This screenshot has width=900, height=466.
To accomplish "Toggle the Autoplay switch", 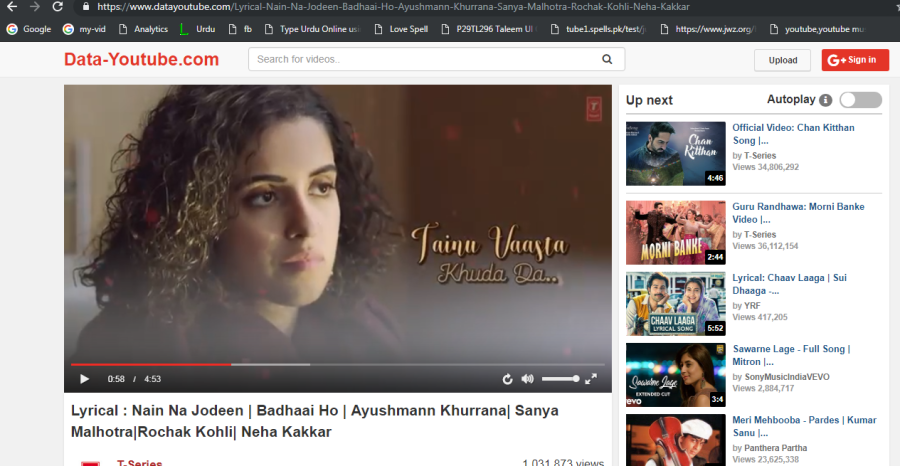I will coord(860,100).
